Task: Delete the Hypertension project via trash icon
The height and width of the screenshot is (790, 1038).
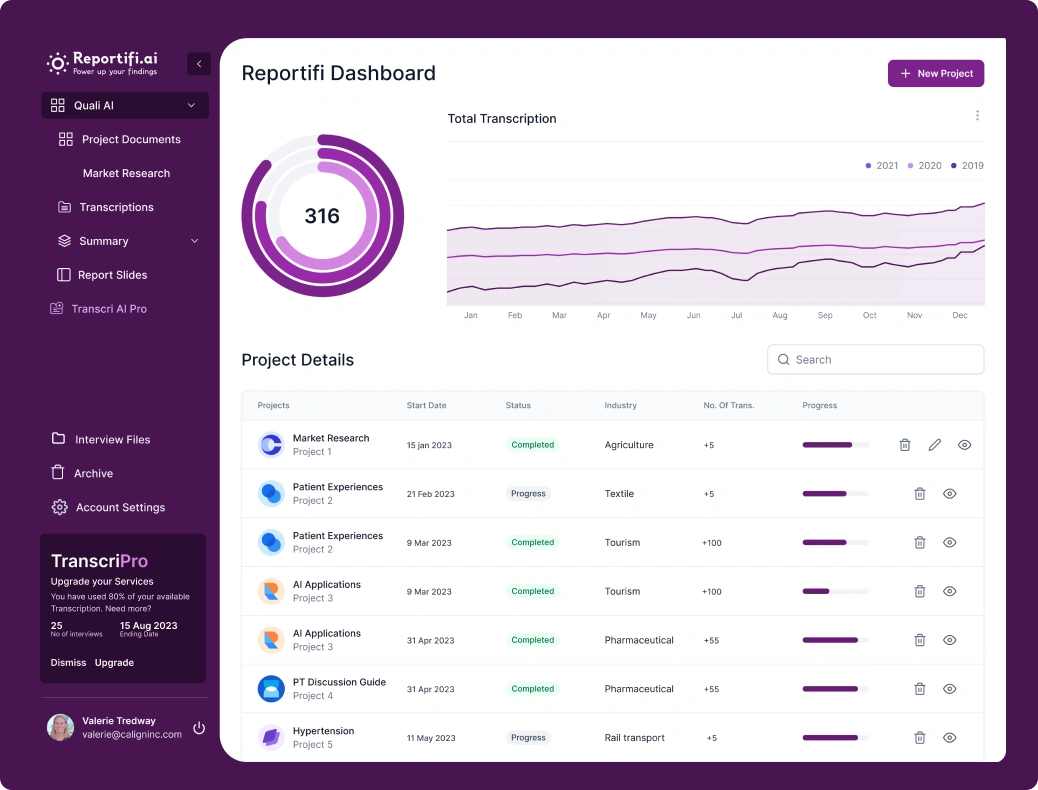Action: (x=920, y=738)
